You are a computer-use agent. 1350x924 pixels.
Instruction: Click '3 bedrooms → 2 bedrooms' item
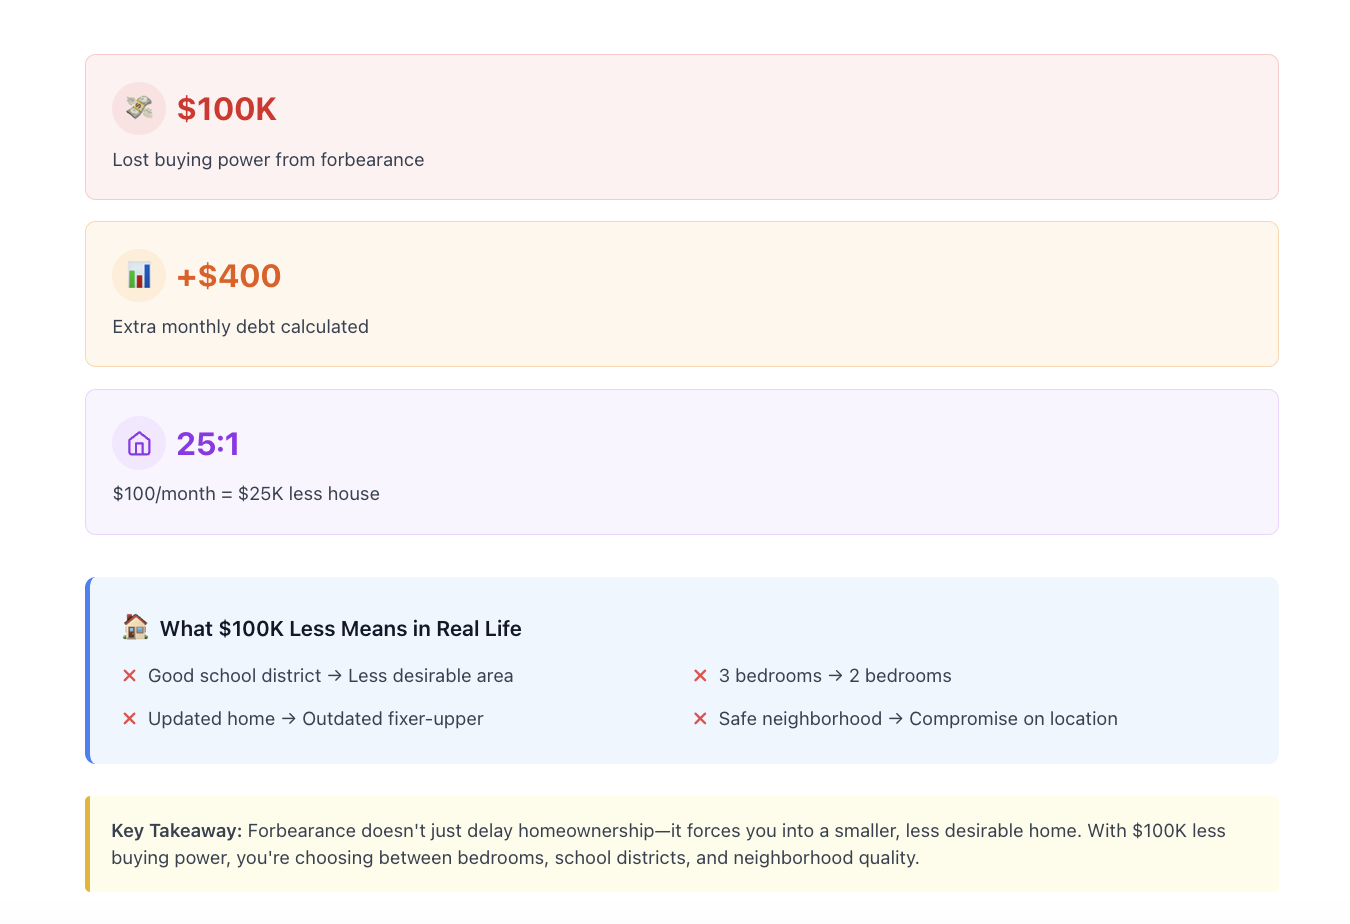835,676
